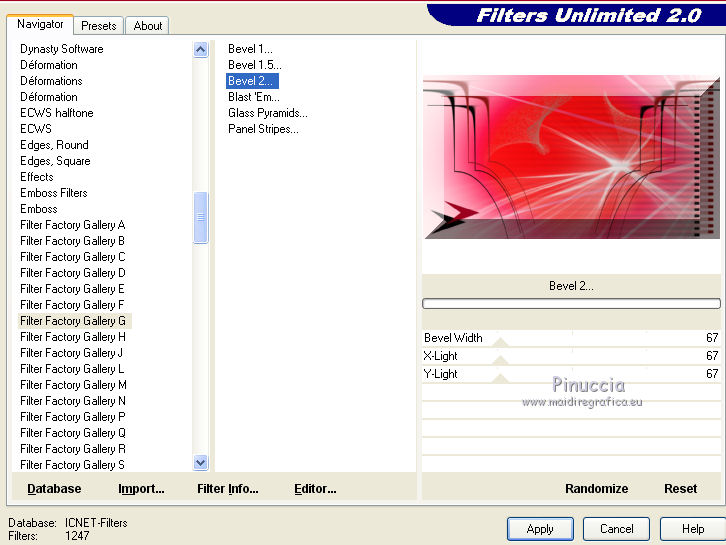Select Filter Factory Gallery H

73,337
